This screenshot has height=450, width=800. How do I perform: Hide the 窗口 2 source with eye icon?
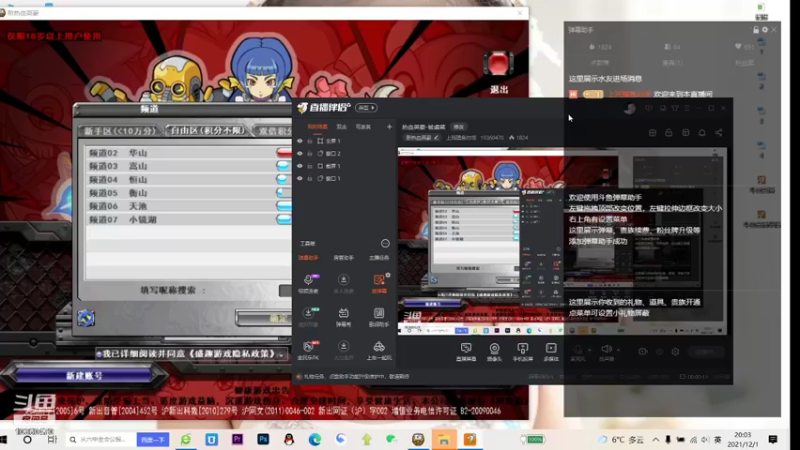coord(299,153)
